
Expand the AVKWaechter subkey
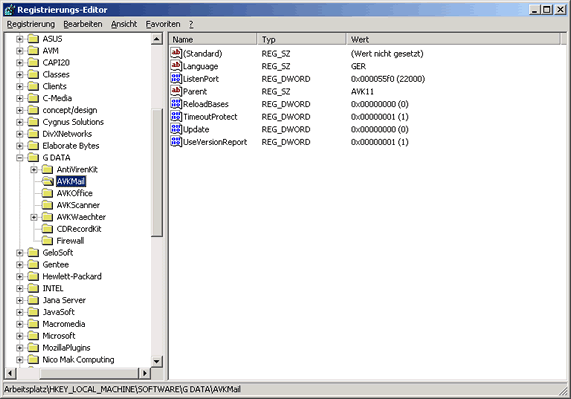click(34, 217)
